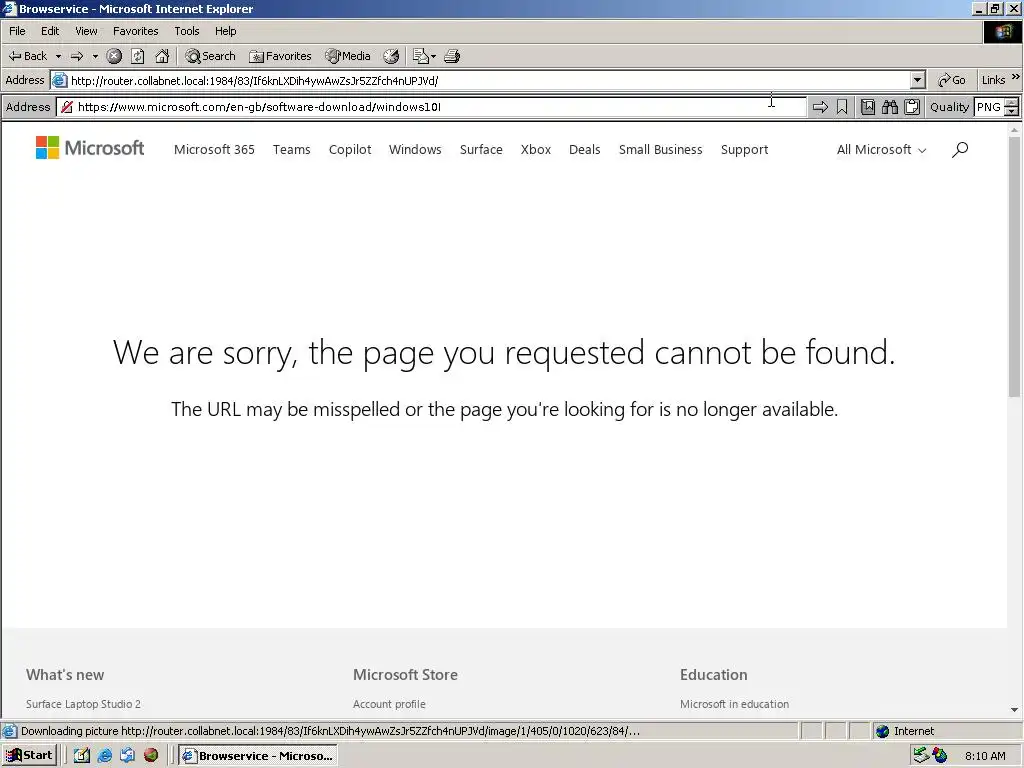This screenshot has height=768, width=1024.
Task: Open the Favorites pane
Action: coord(280,56)
